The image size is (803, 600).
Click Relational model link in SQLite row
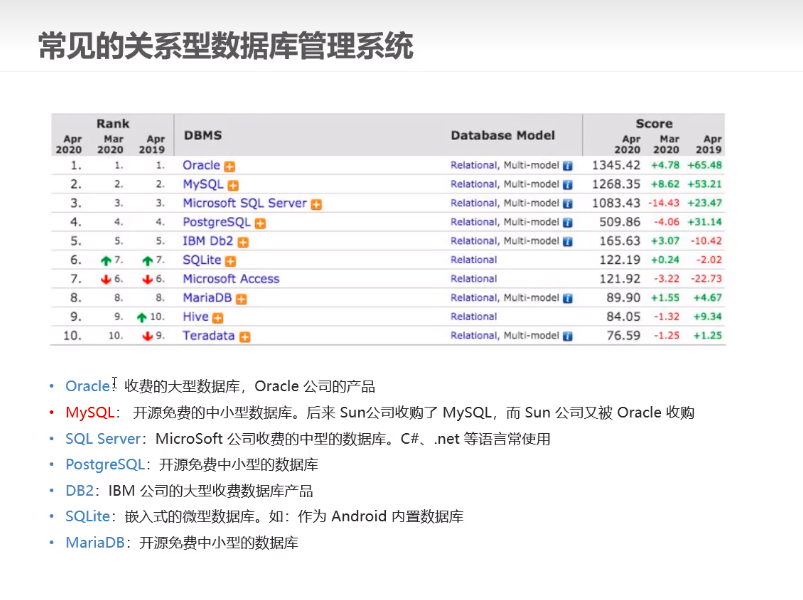click(474, 260)
